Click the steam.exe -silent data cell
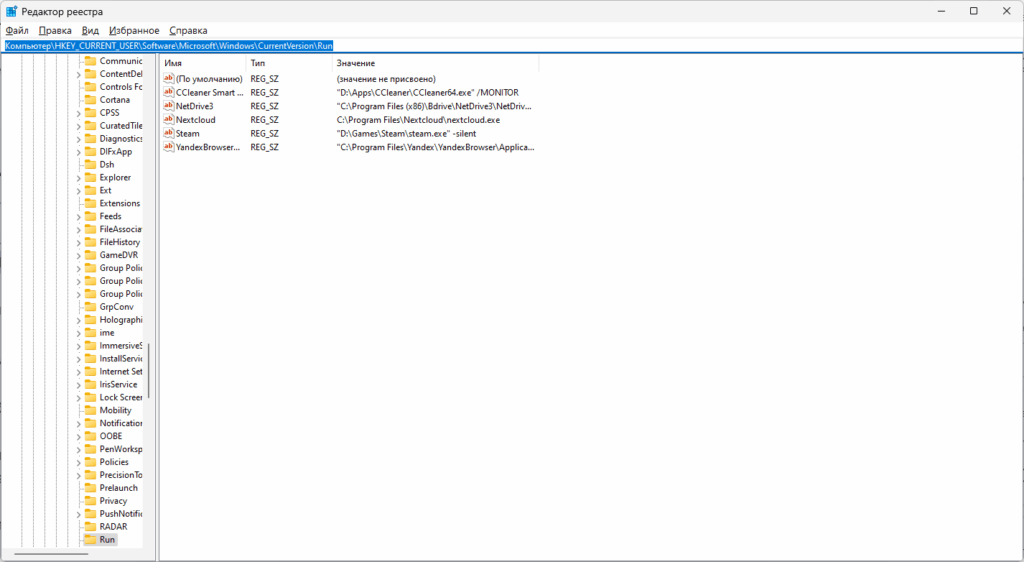The width and height of the screenshot is (1024, 562). 406,133
